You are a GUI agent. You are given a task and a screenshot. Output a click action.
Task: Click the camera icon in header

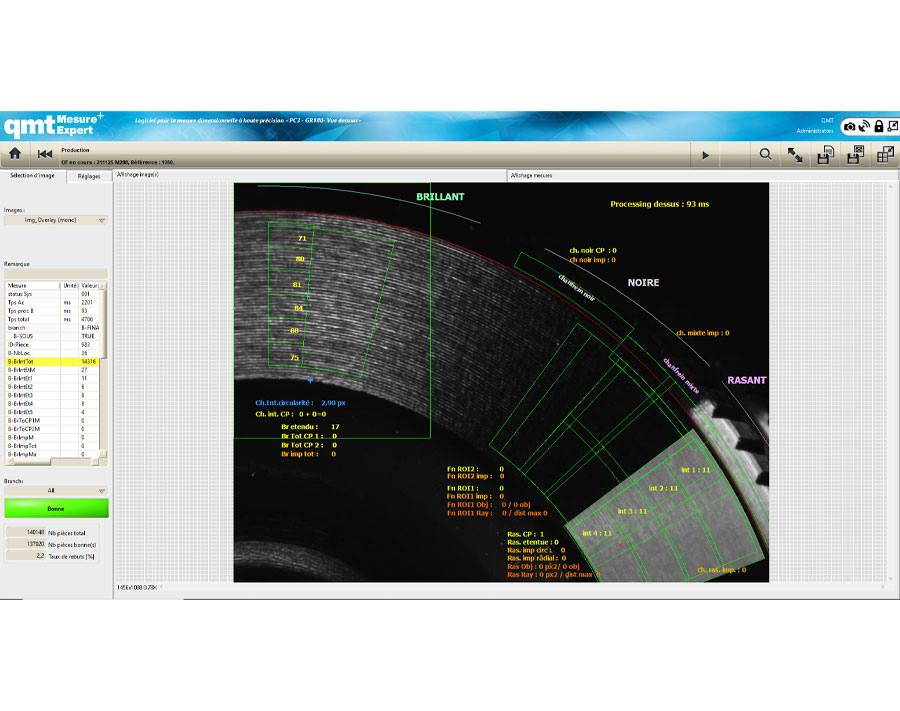(849, 126)
